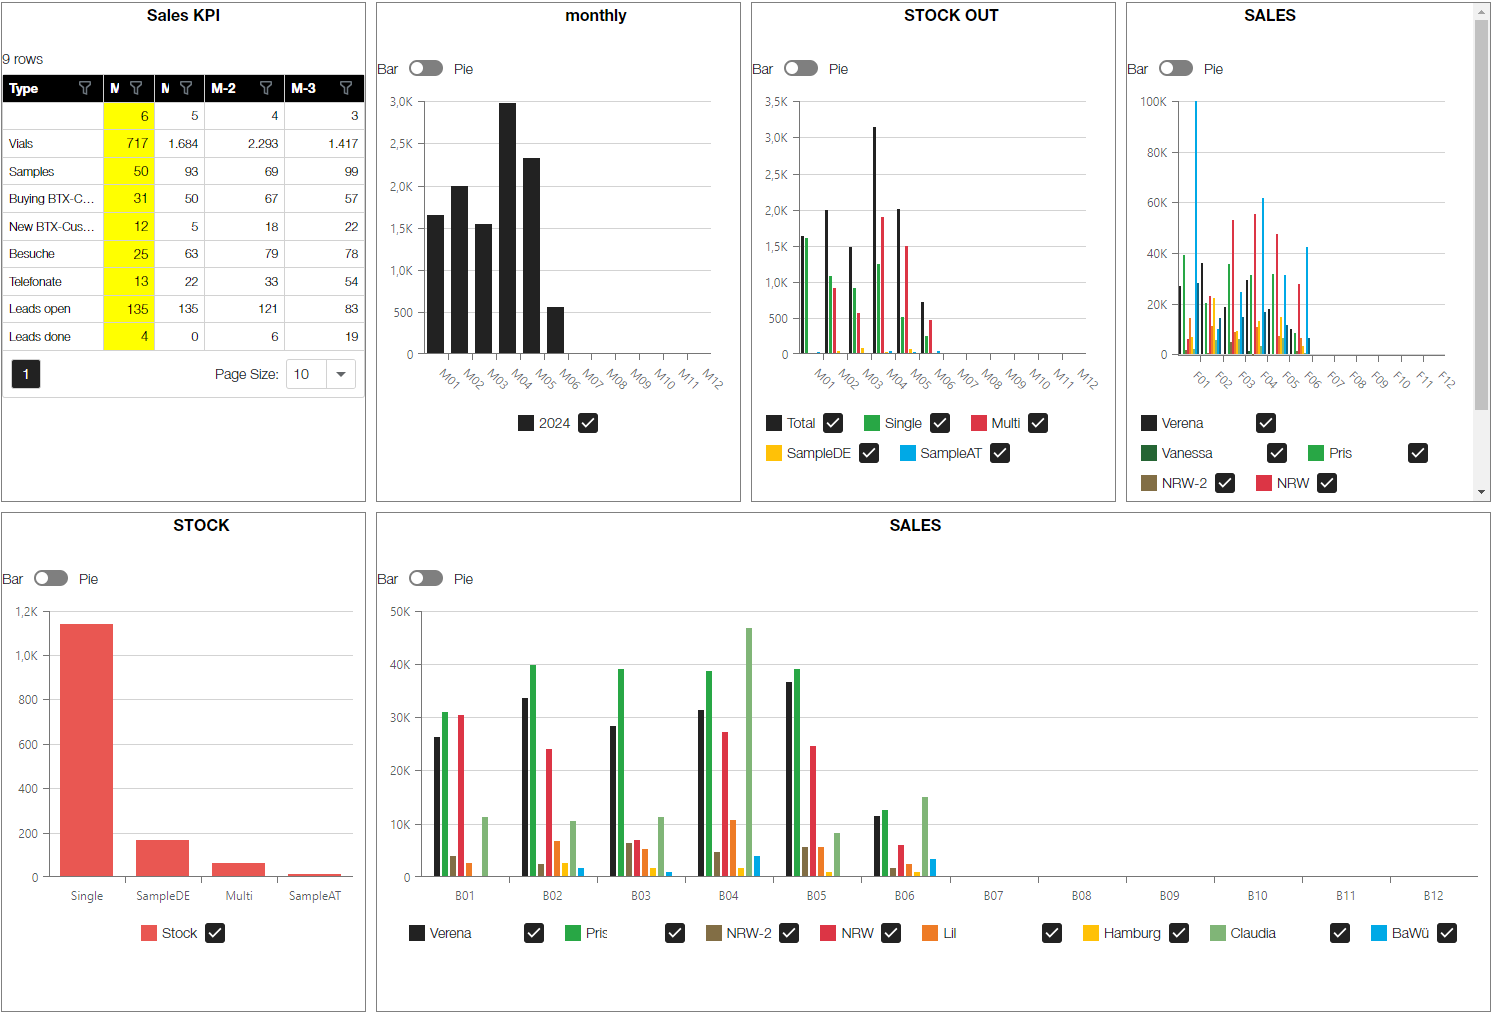Screen dimensions: 1493x1013
Task: Uncheck NRW checkbox in F01–F12 SALES legend
Action: (x=1327, y=483)
